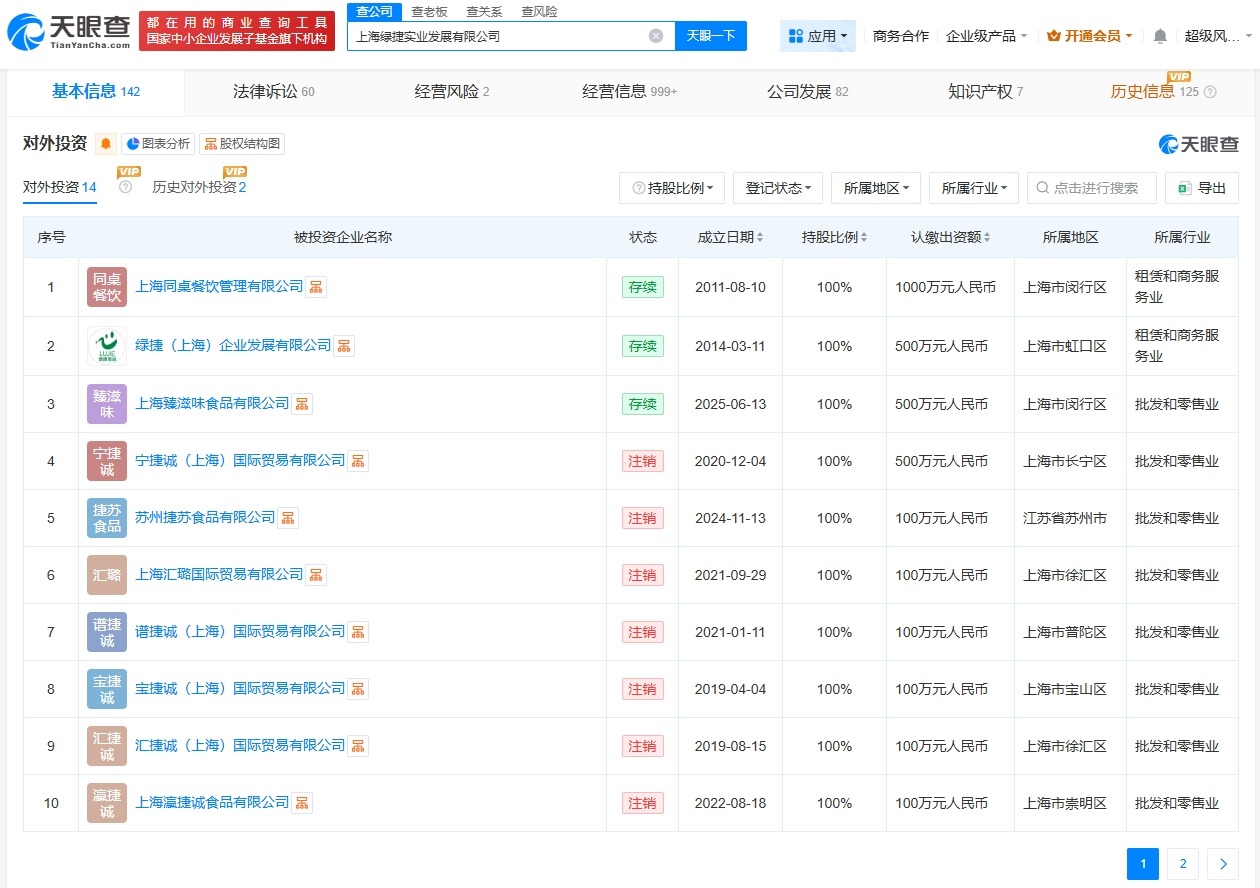Expand the 登记状态 status filter
The image size is (1260, 888).
(777, 187)
